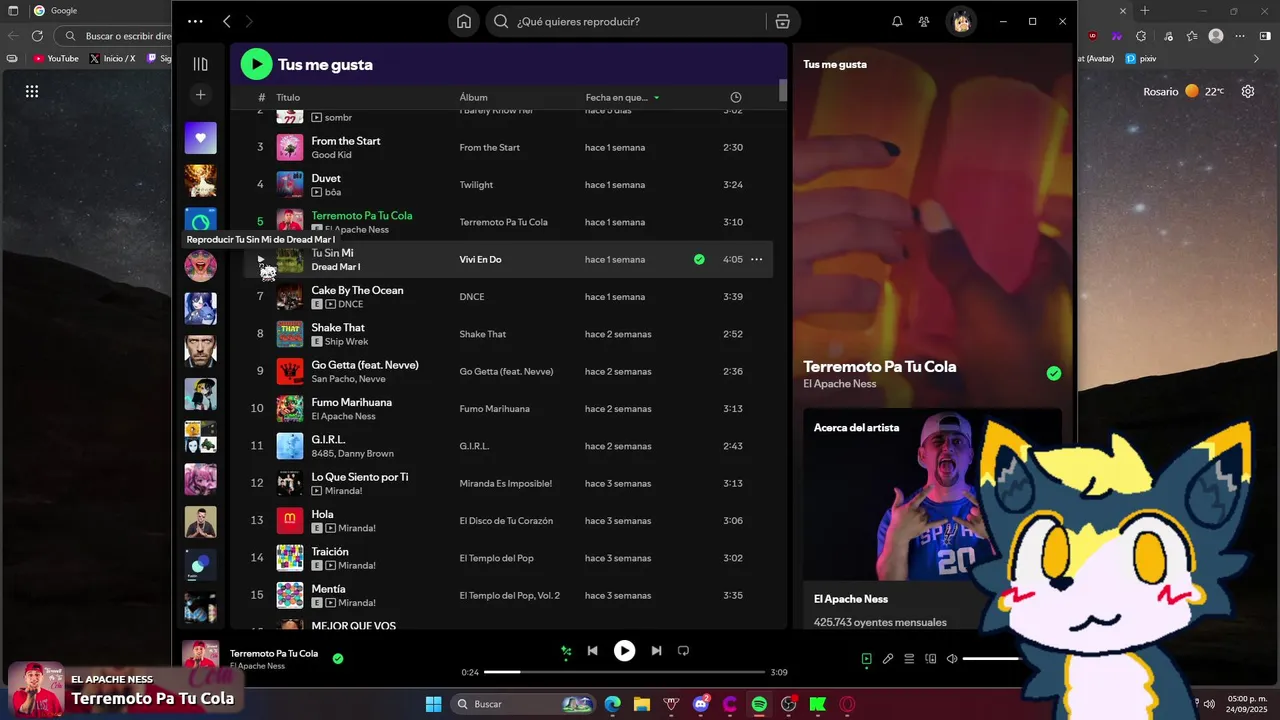Open El Templo del Pop, Vol. 2 album
The width and height of the screenshot is (1280, 720).
pos(510,596)
